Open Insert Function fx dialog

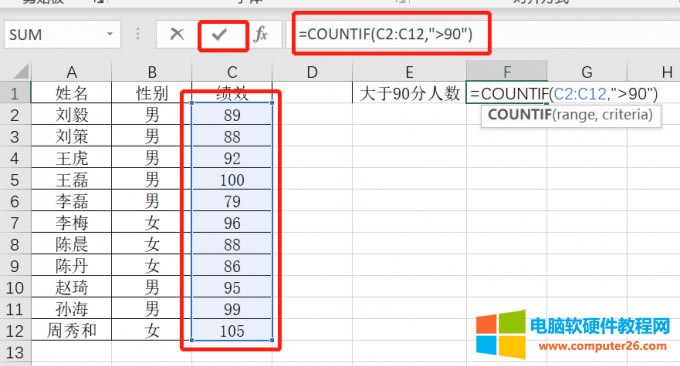click(261, 34)
